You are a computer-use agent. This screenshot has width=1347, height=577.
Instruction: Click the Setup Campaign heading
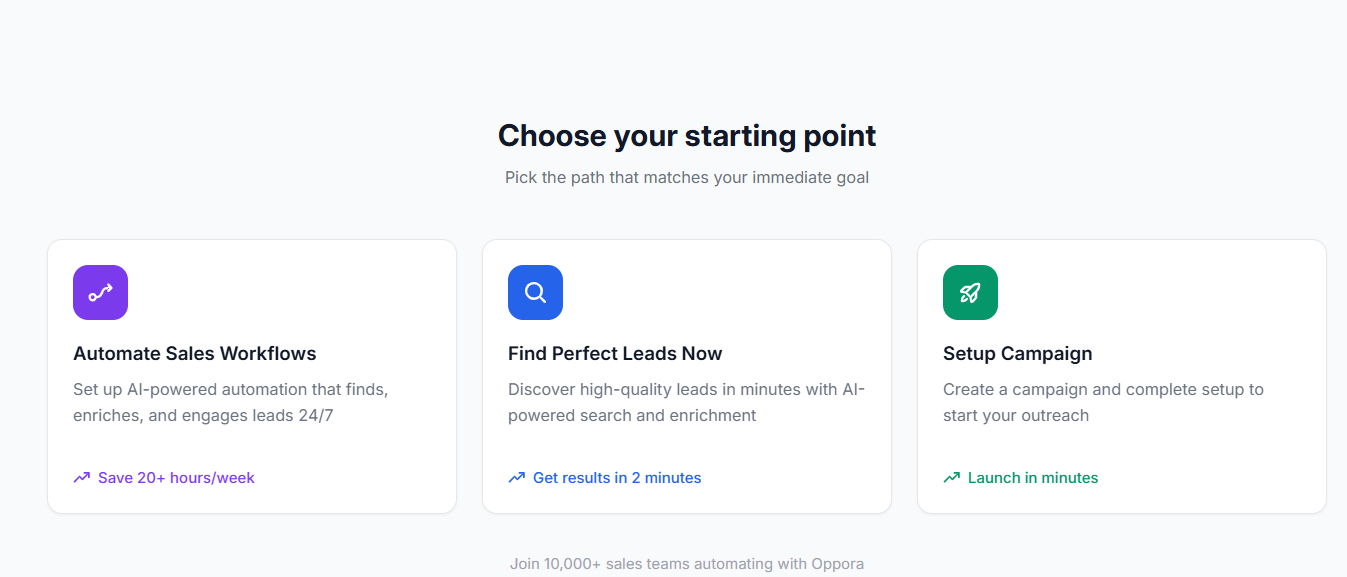click(x=1018, y=353)
